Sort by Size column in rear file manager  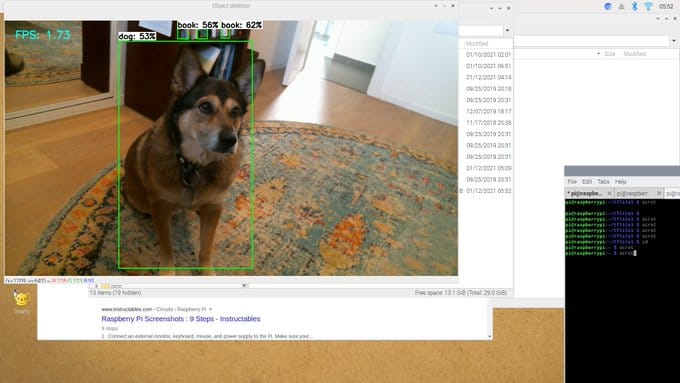(610, 54)
